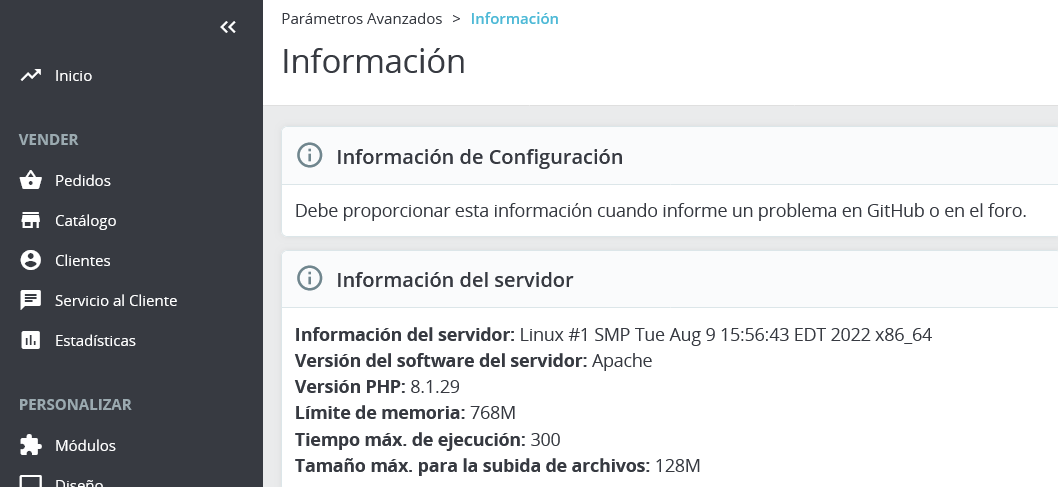Open the Inicio menu item
Screen dimensions: 1058x487
pyautogui.click(x=74, y=75)
